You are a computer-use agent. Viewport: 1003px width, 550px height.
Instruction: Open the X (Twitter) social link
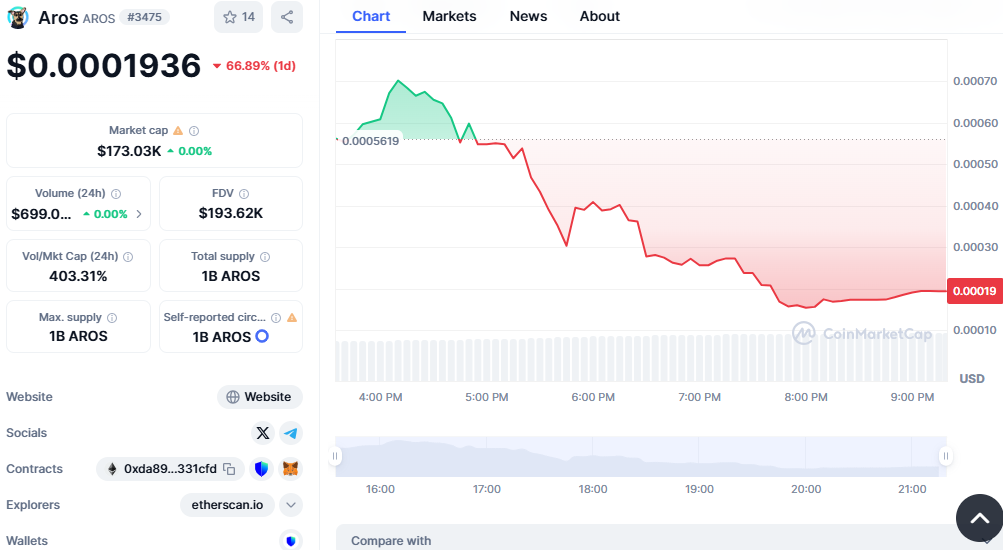(262, 433)
